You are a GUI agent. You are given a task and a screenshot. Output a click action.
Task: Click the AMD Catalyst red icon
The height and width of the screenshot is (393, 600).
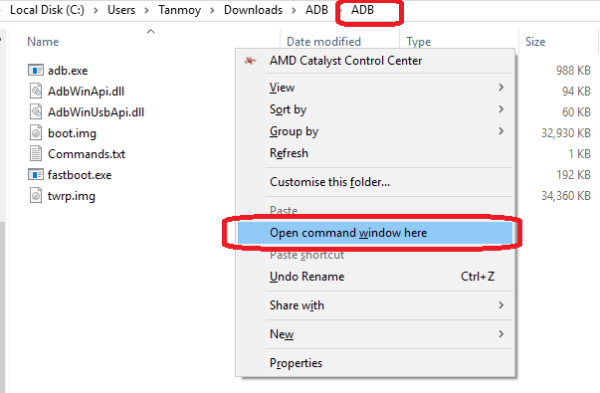tap(250, 60)
